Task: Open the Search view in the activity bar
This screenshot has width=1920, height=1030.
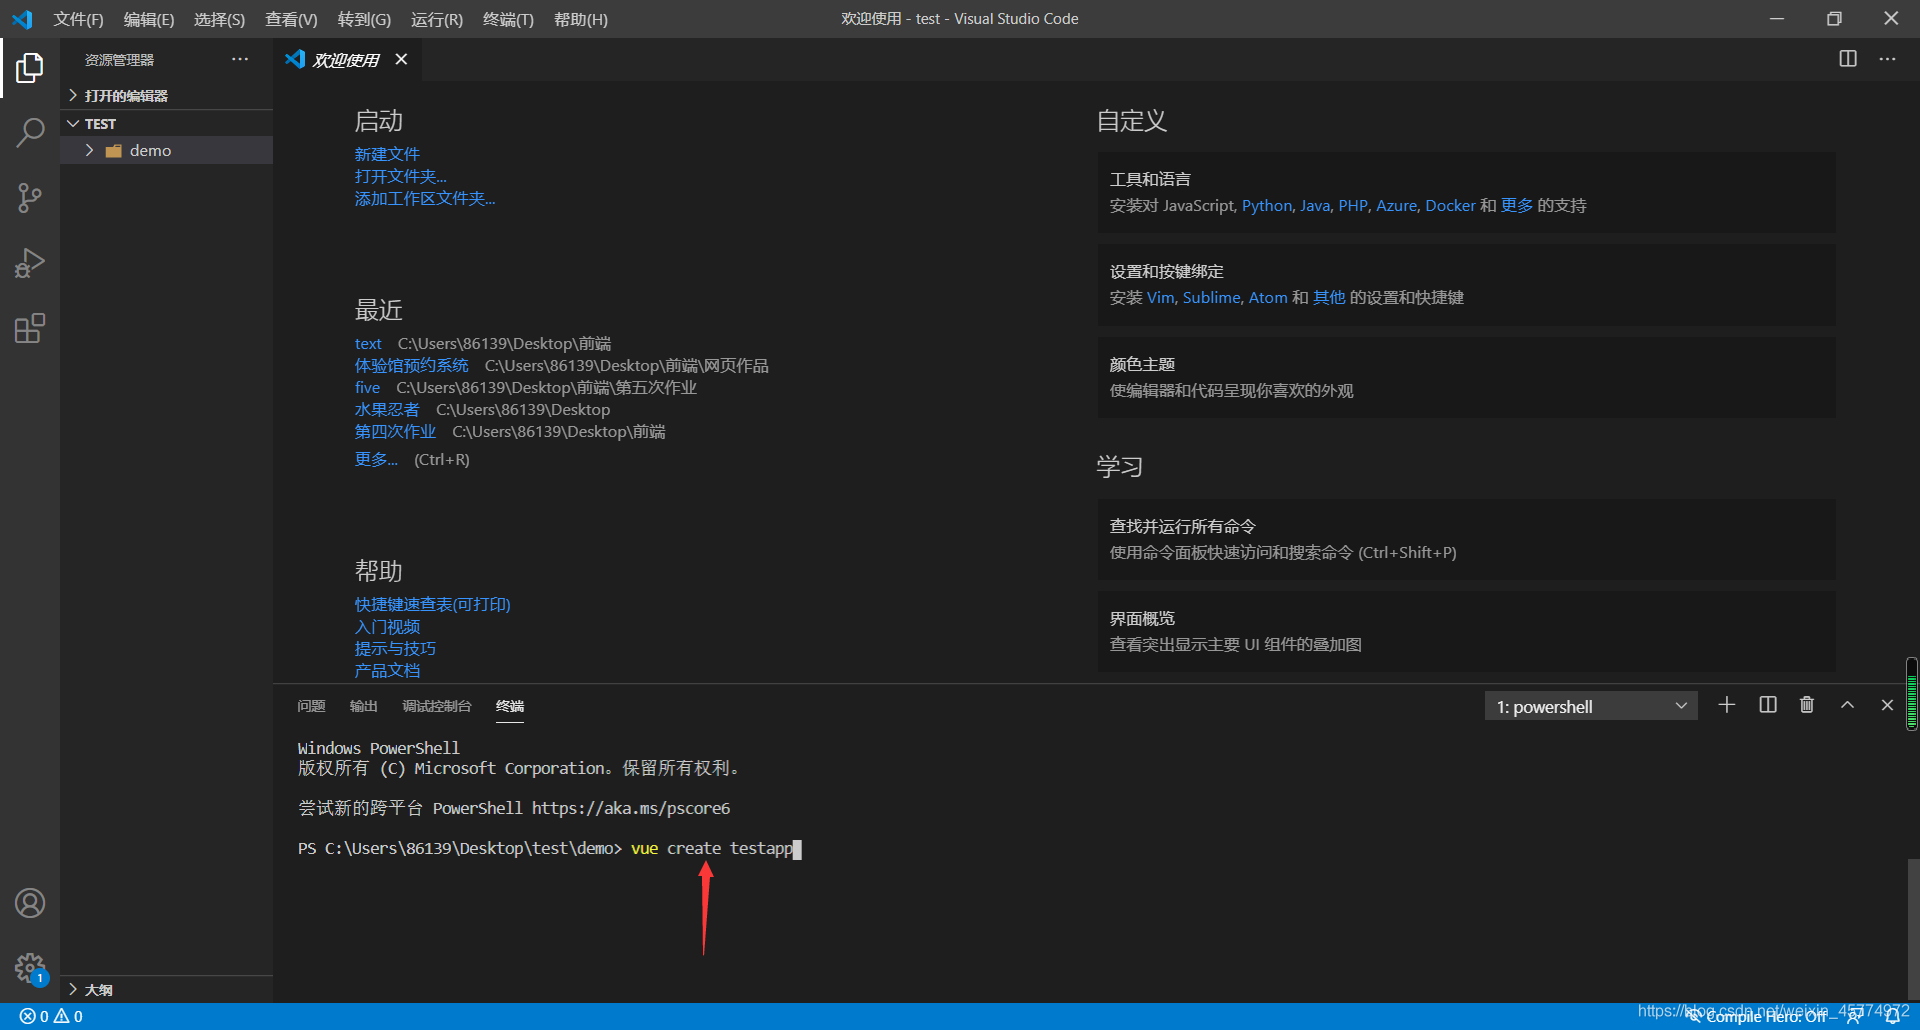Action: [30, 133]
